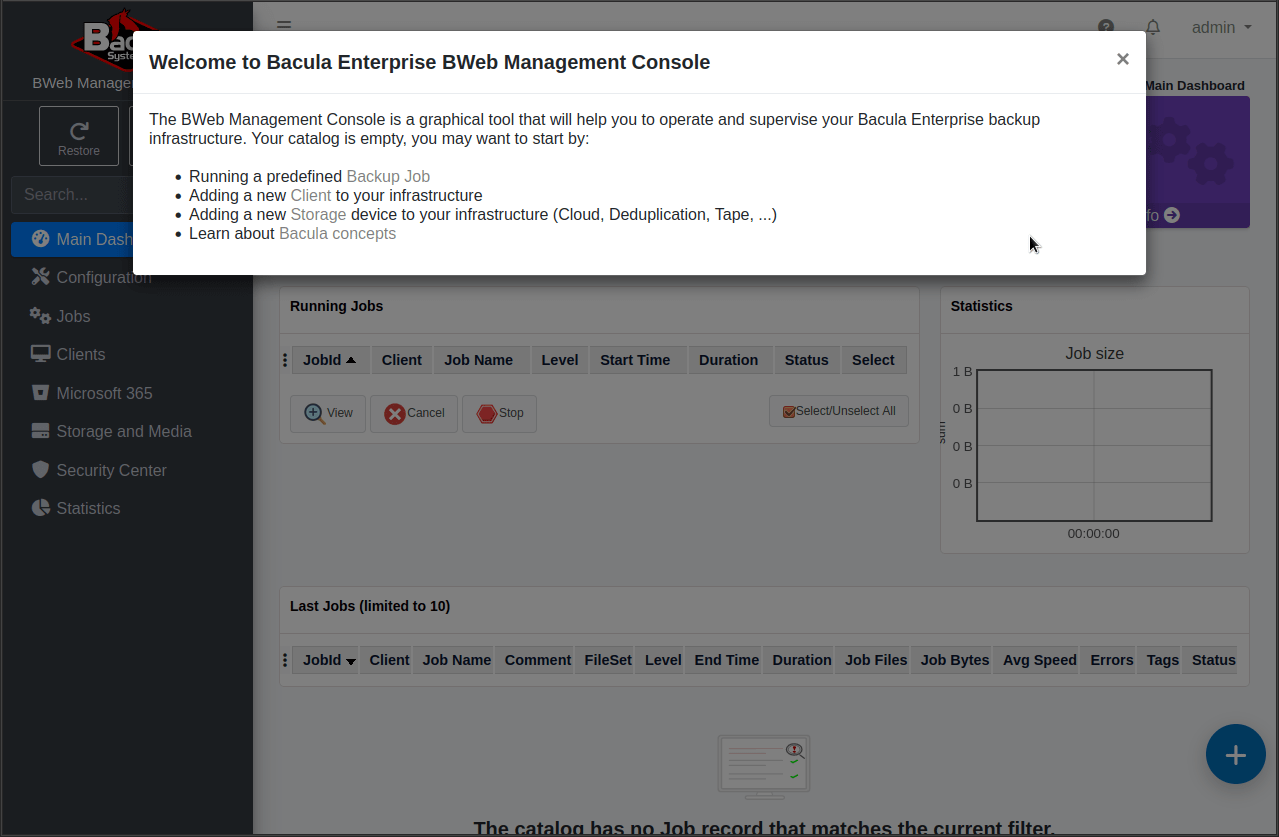This screenshot has height=837, width=1279.
Task: Open Statistics in the sidebar
Action: coord(76,508)
